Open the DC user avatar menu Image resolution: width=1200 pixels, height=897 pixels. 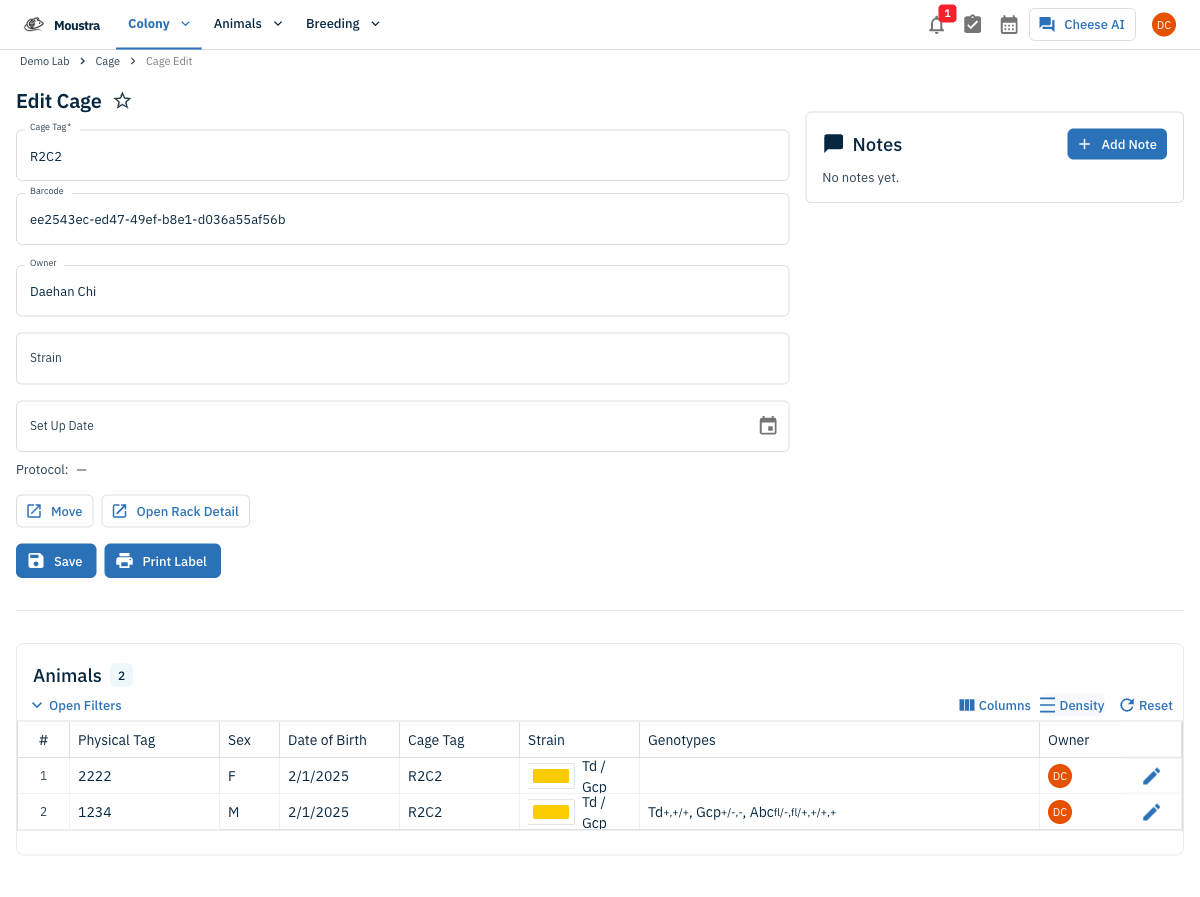coord(1164,25)
